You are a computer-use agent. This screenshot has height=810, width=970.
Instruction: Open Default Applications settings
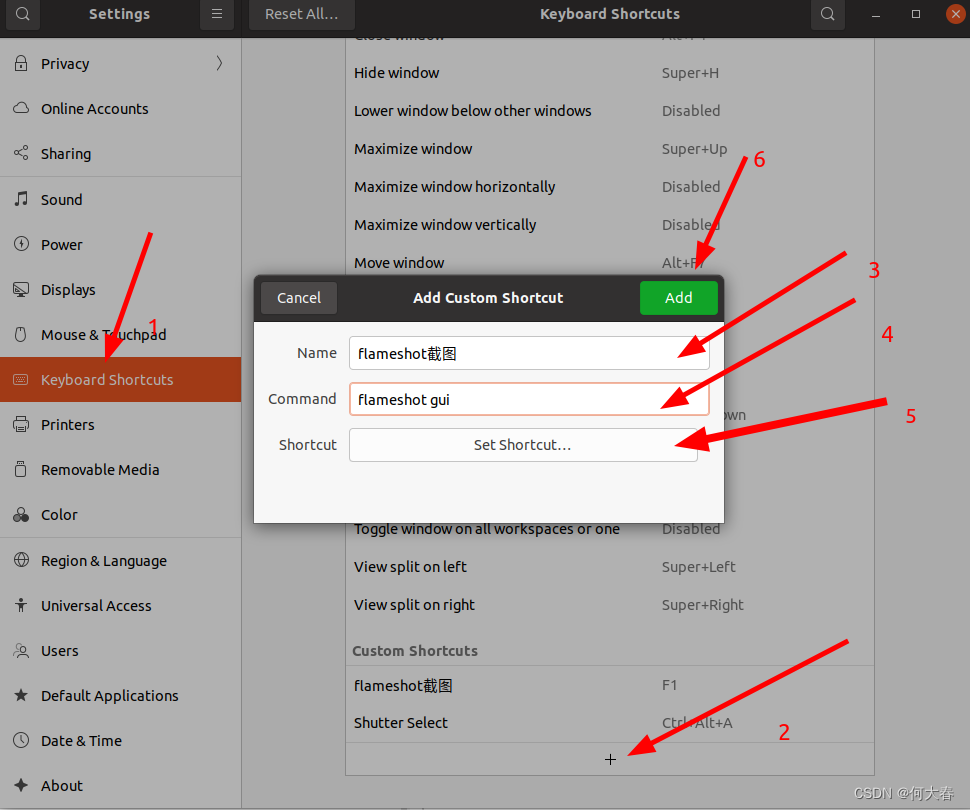[121, 696]
